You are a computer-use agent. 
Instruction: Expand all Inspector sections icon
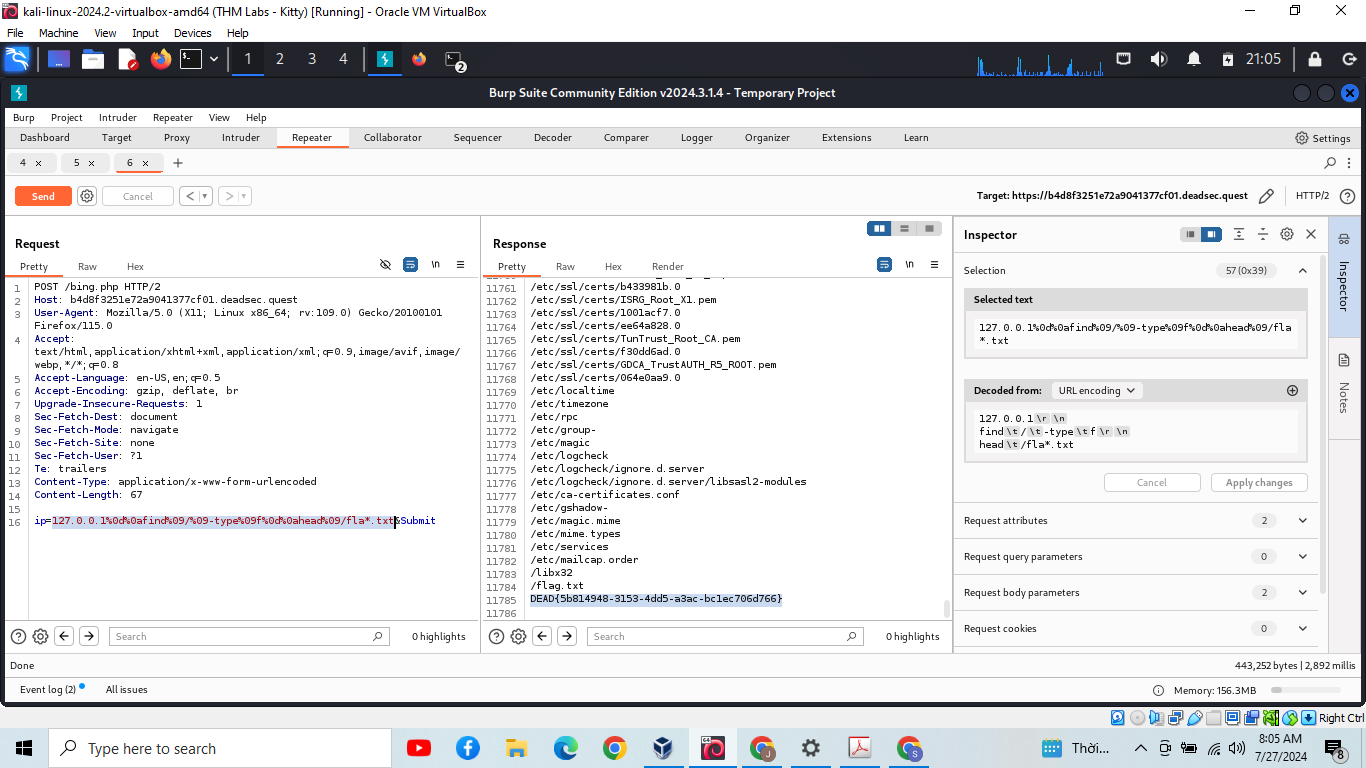1239,234
